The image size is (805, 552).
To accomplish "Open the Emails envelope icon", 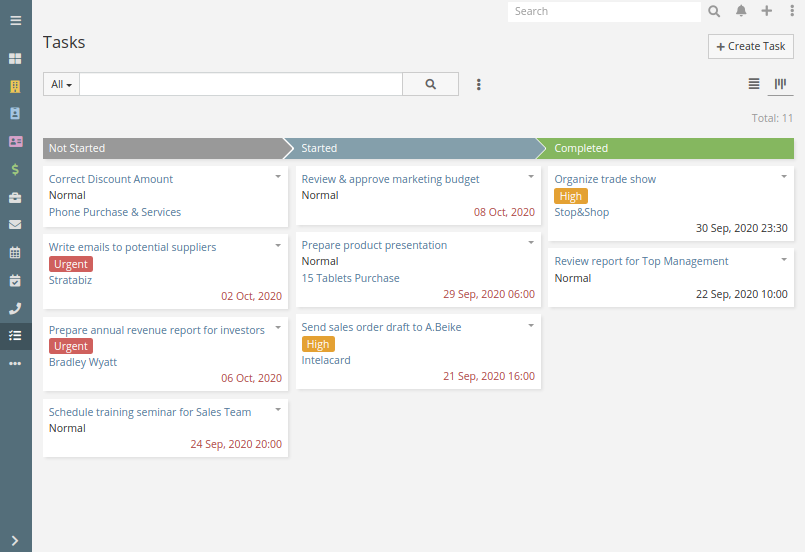I will [x=15, y=224].
